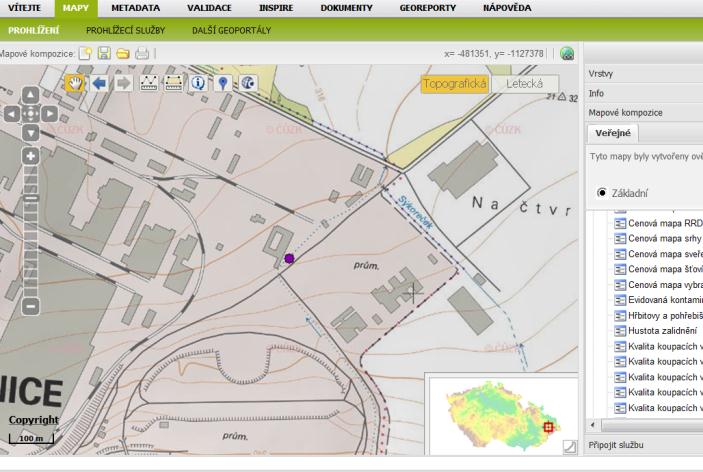Open the Metadata menu
Image resolution: width=703 pixels, height=472 pixels.
pyautogui.click(x=135, y=8)
